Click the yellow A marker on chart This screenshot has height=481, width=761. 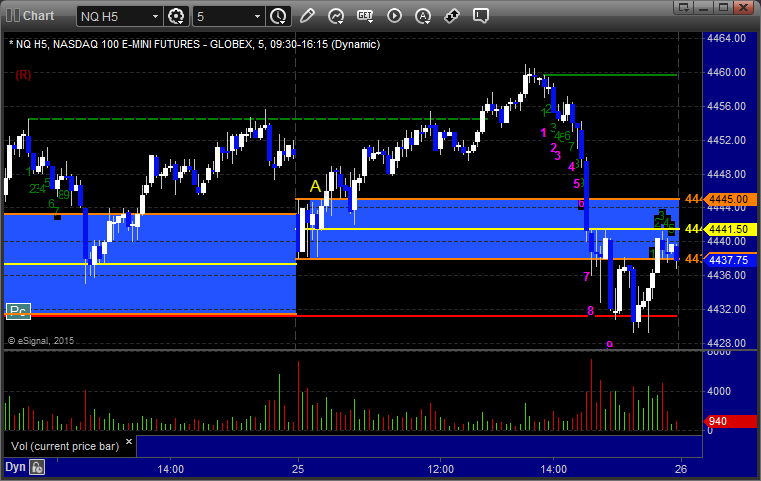315,186
